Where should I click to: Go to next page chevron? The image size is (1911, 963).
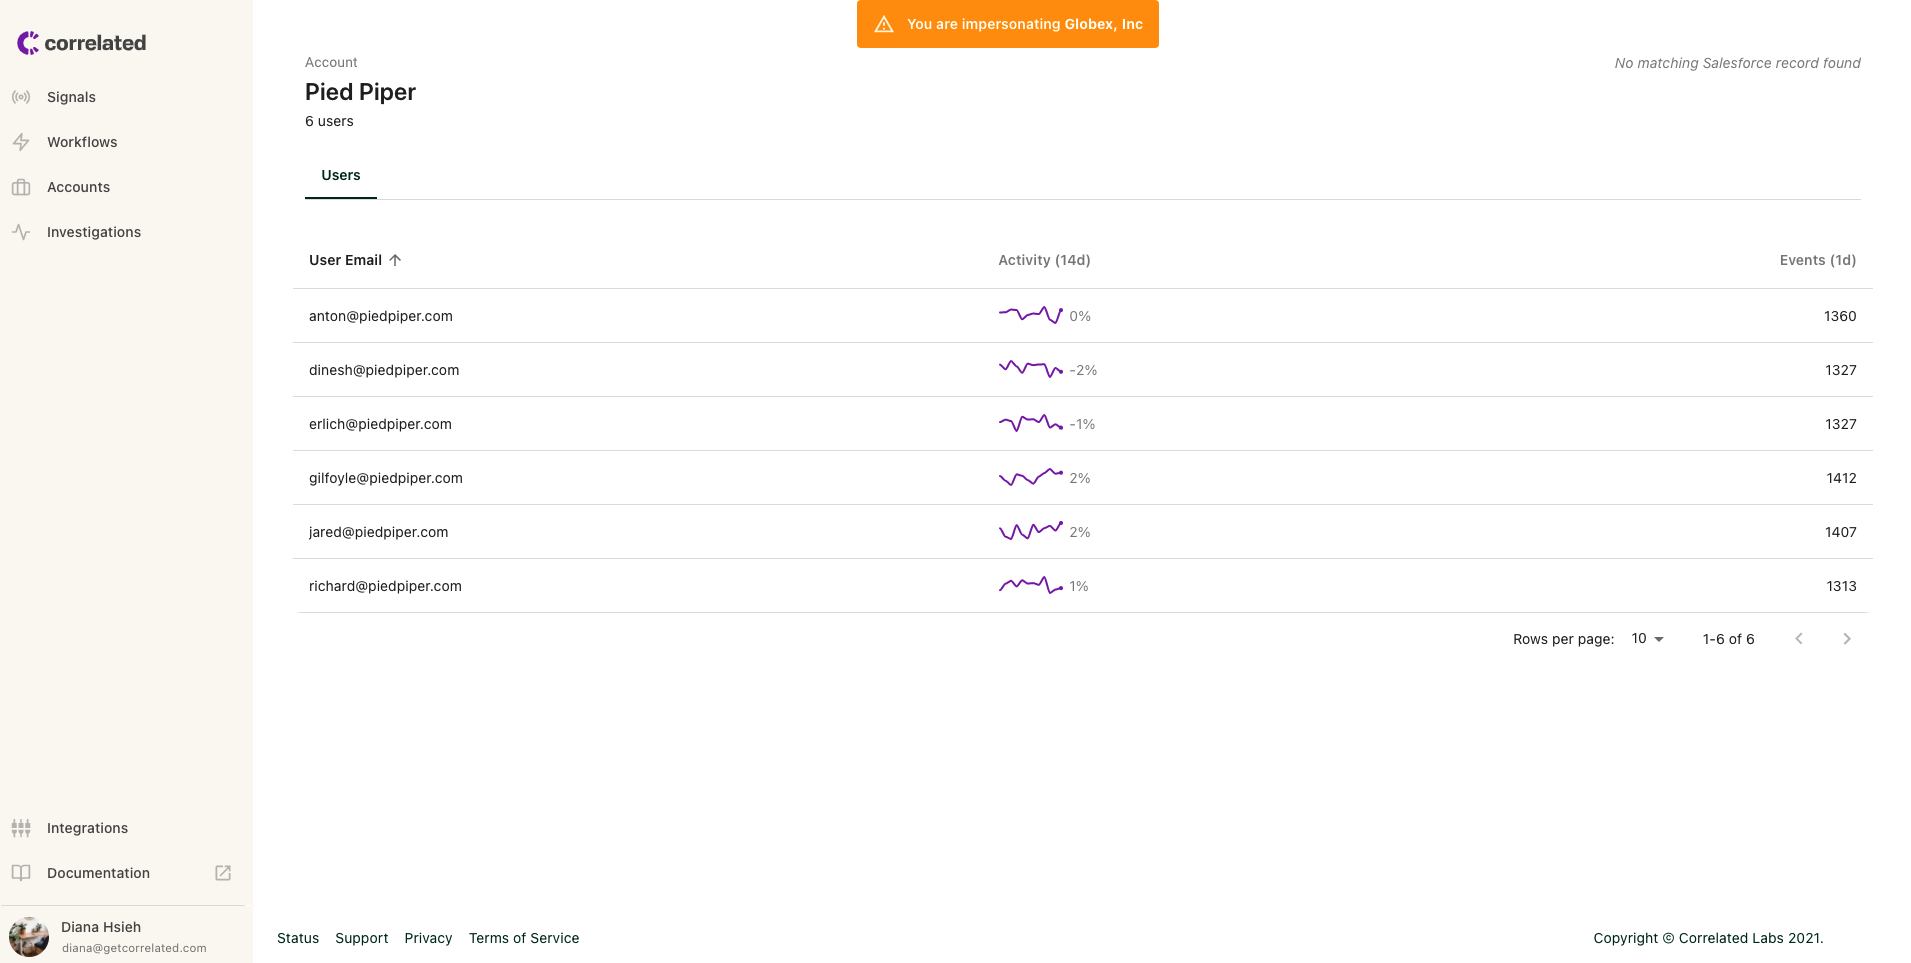tap(1847, 639)
